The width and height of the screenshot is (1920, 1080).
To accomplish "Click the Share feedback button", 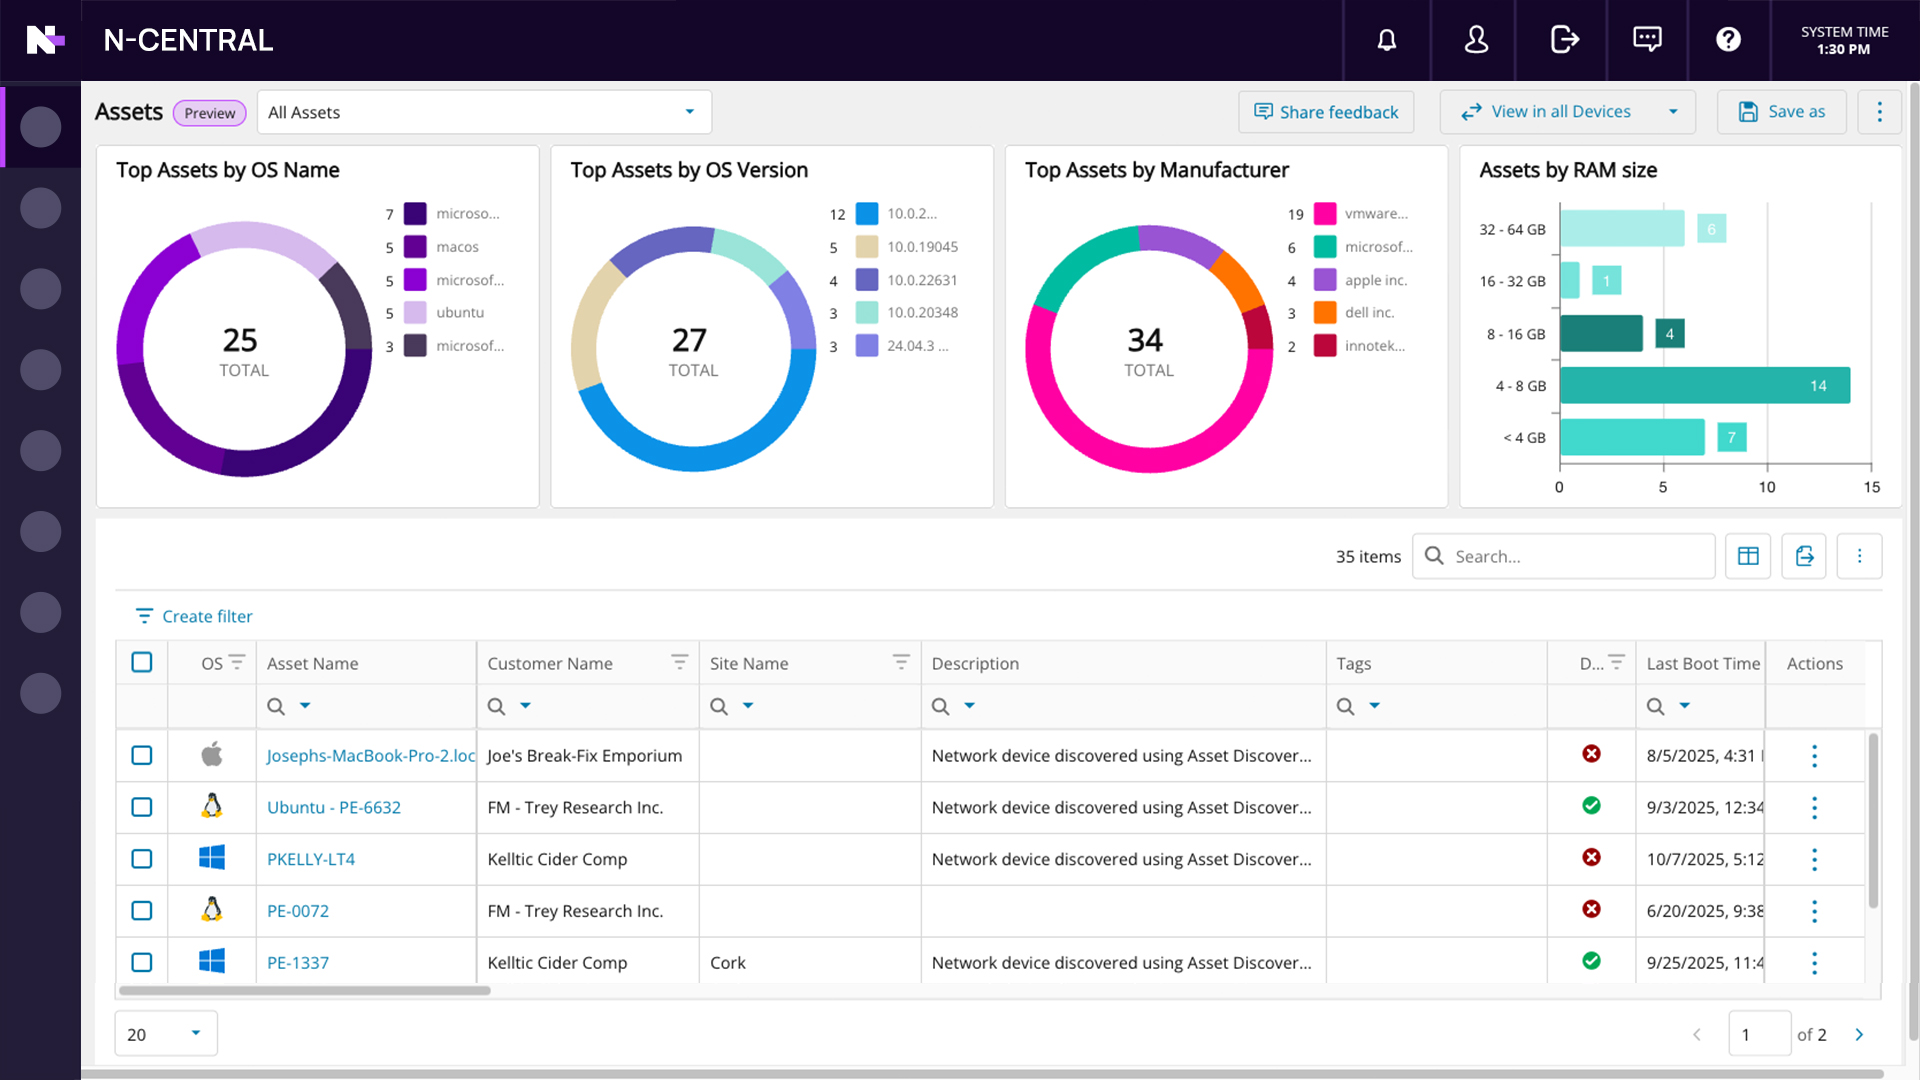I will pyautogui.click(x=1326, y=112).
